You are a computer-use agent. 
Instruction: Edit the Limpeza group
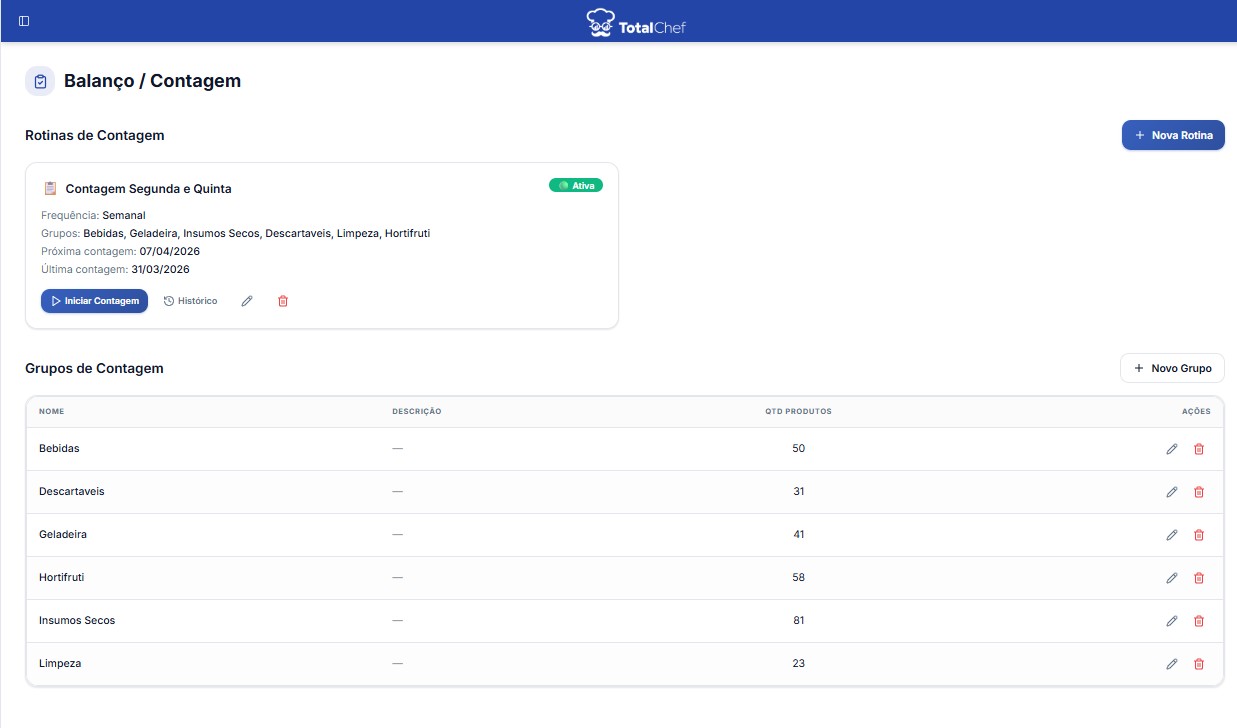1171,664
